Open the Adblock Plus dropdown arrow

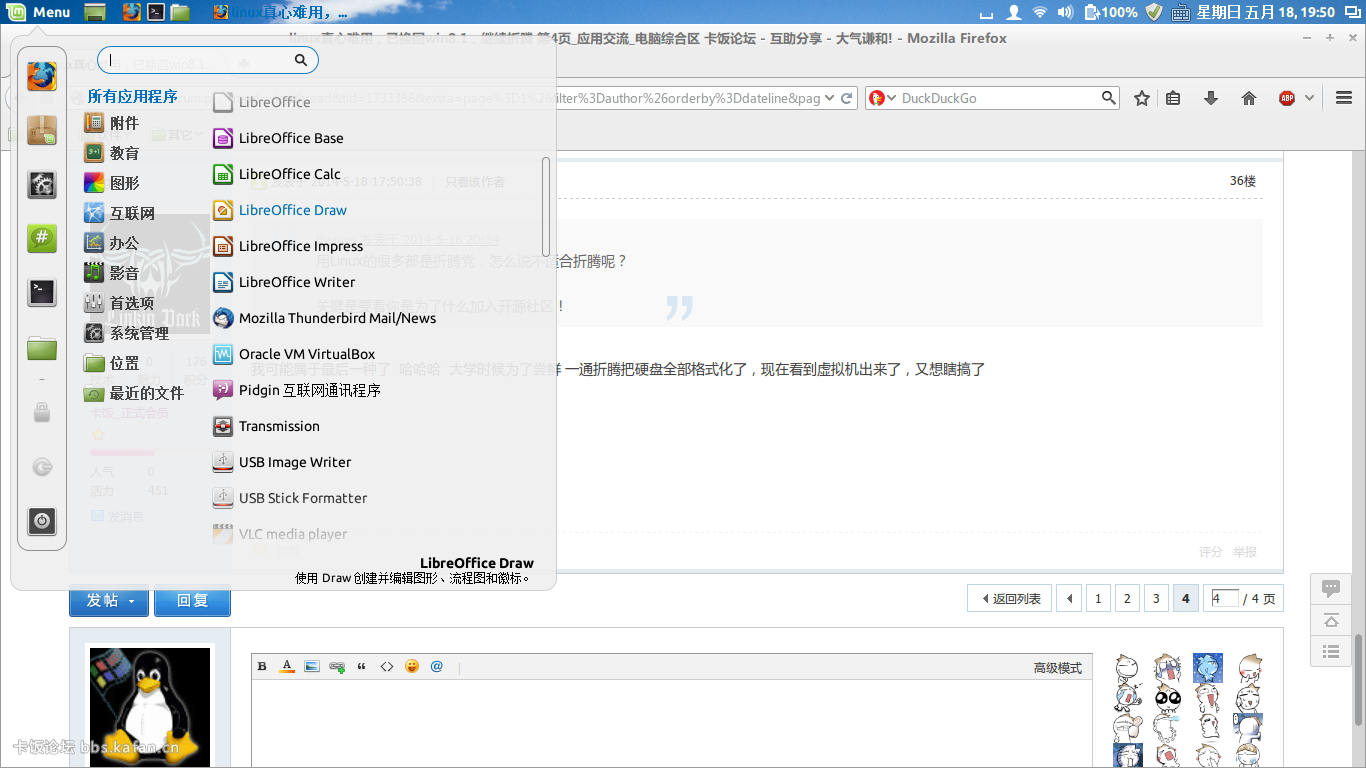[1310, 98]
